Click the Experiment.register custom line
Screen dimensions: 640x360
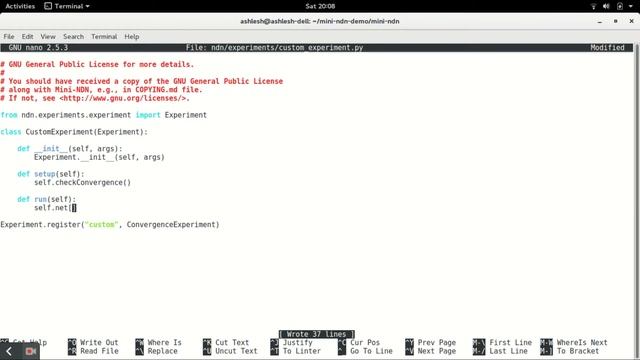(x=110, y=224)
